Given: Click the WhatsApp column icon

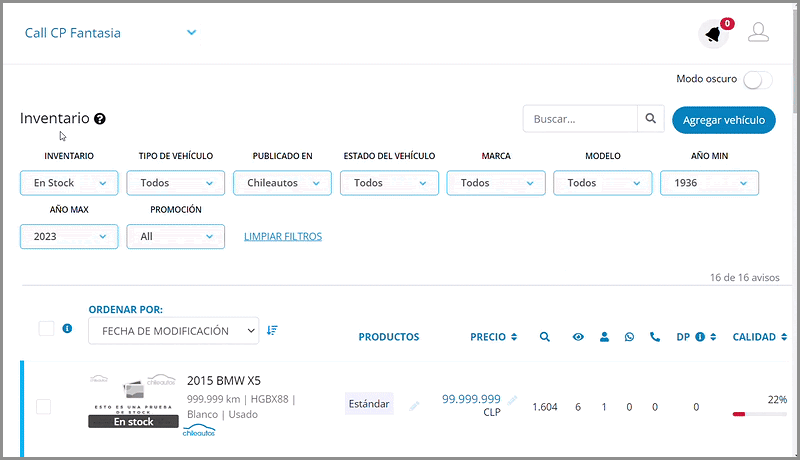Looking at the screenshot, I should coord(630,337).
